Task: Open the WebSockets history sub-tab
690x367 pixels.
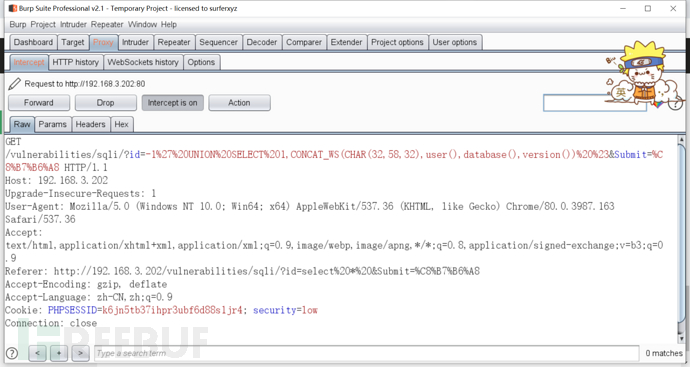Action: click(143, 62)
